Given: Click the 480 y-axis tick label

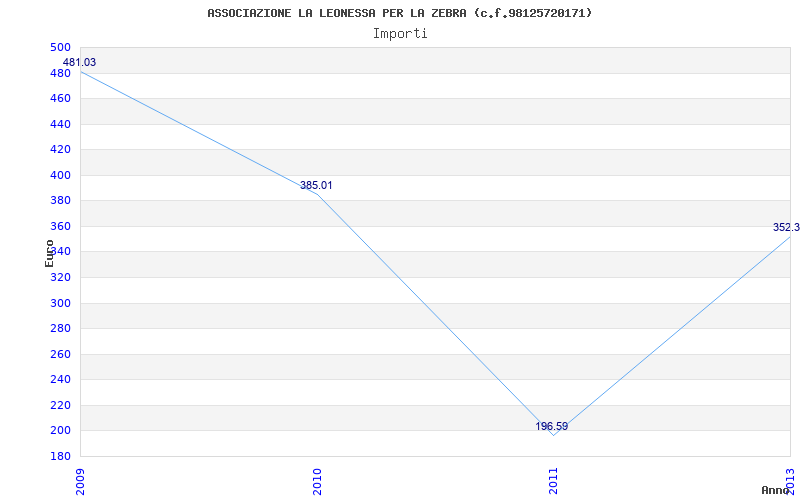Looking at the screenshot, I should [x=60, y=73].
